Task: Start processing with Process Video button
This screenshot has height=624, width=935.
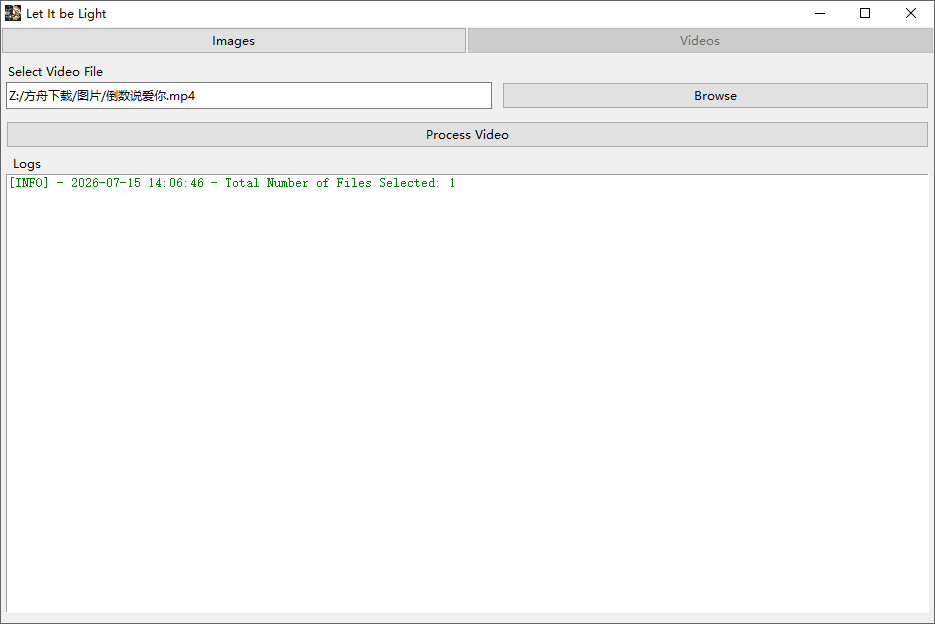Action: [x=468, y=135]
